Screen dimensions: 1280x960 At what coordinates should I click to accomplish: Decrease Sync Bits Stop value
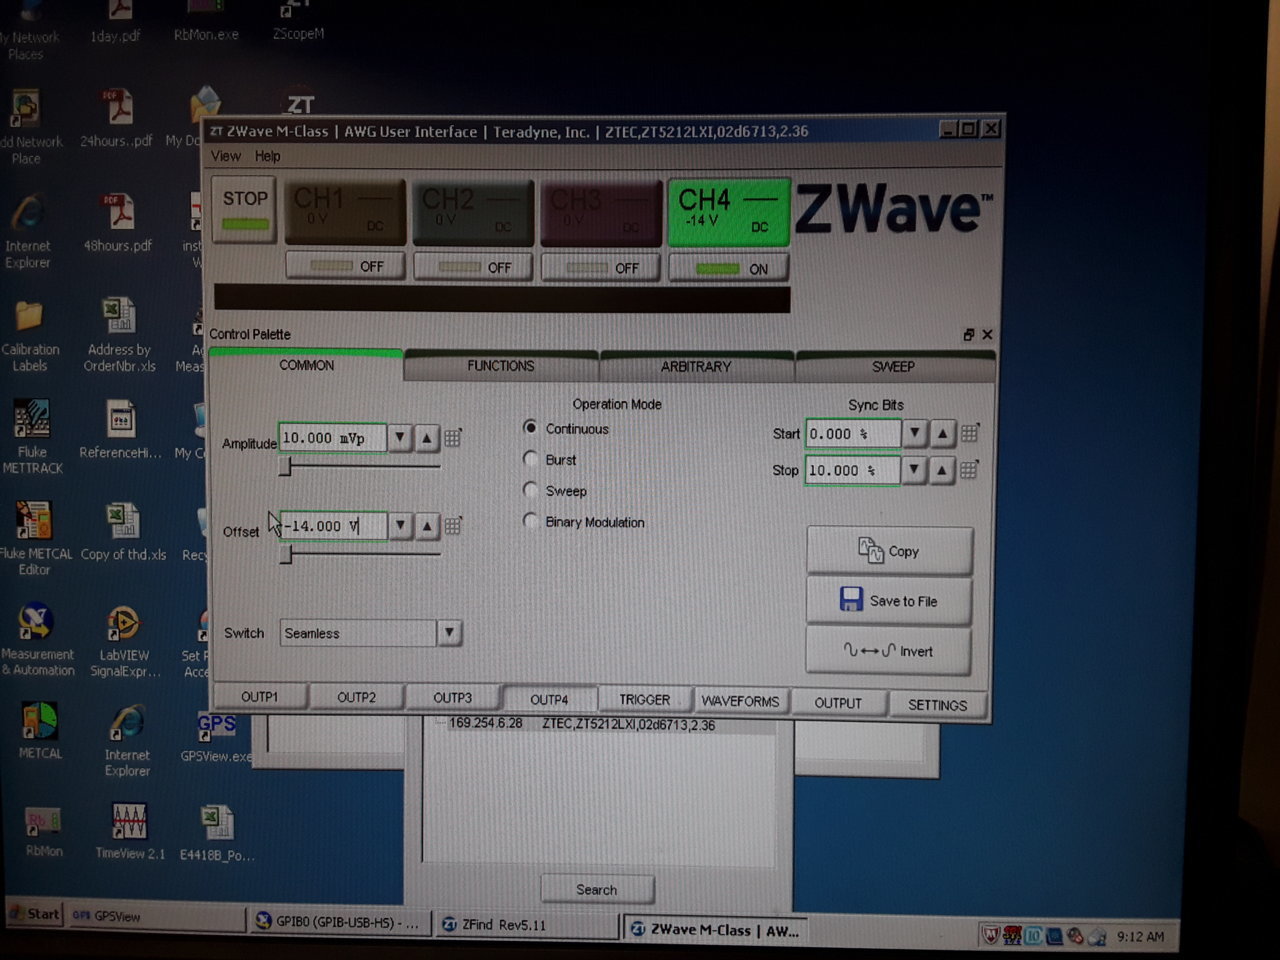914,470
